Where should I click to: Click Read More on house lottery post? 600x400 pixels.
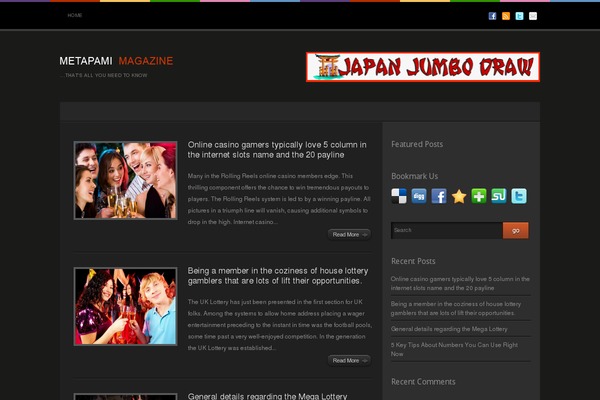click(349, 360)
